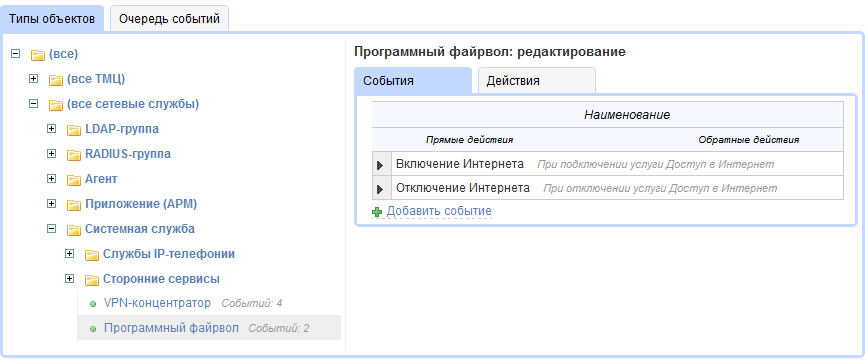
Task: Select the Сторонние сервисы label
Action: 162,279
